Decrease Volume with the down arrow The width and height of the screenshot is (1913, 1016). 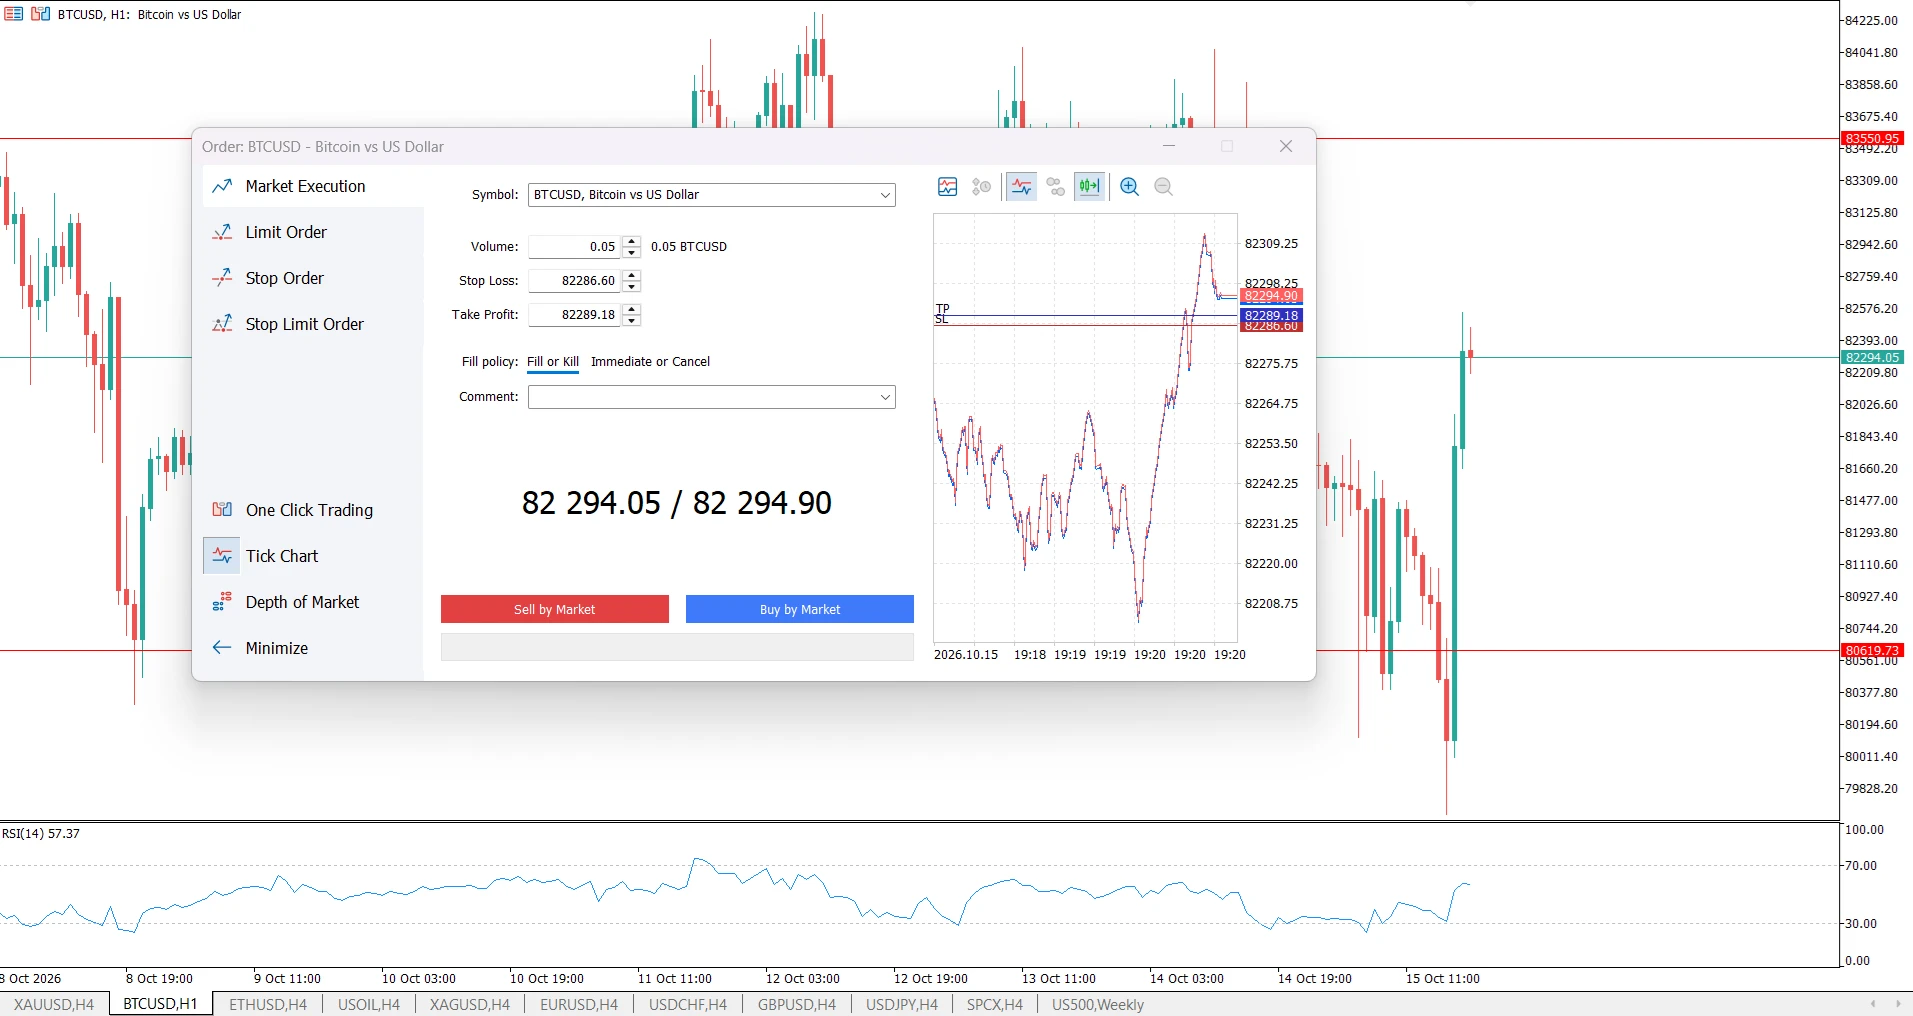pos(631,253)
